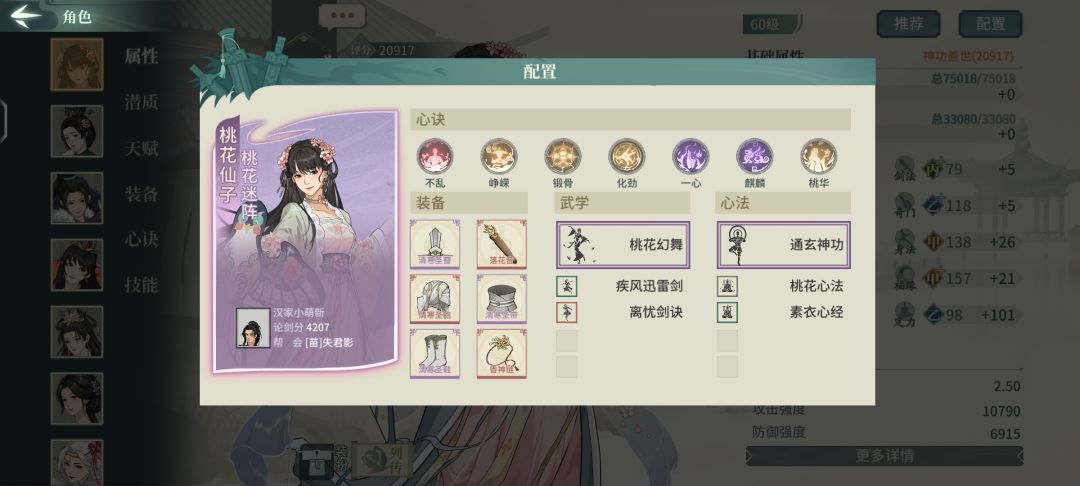This screenshot has height=486, width=1080.
Task: Select the purple 一心 icon
Action: [691, 156]
